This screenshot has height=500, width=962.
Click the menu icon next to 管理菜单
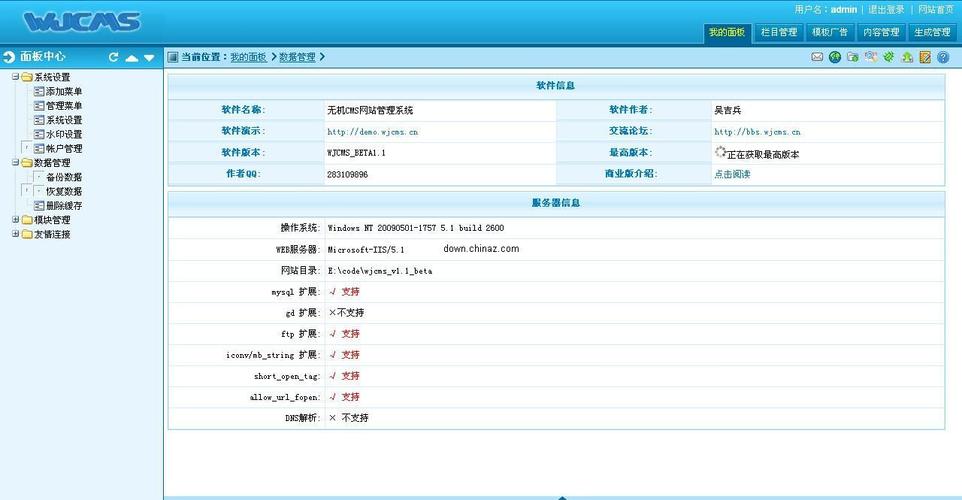click(x=39, y=106)
